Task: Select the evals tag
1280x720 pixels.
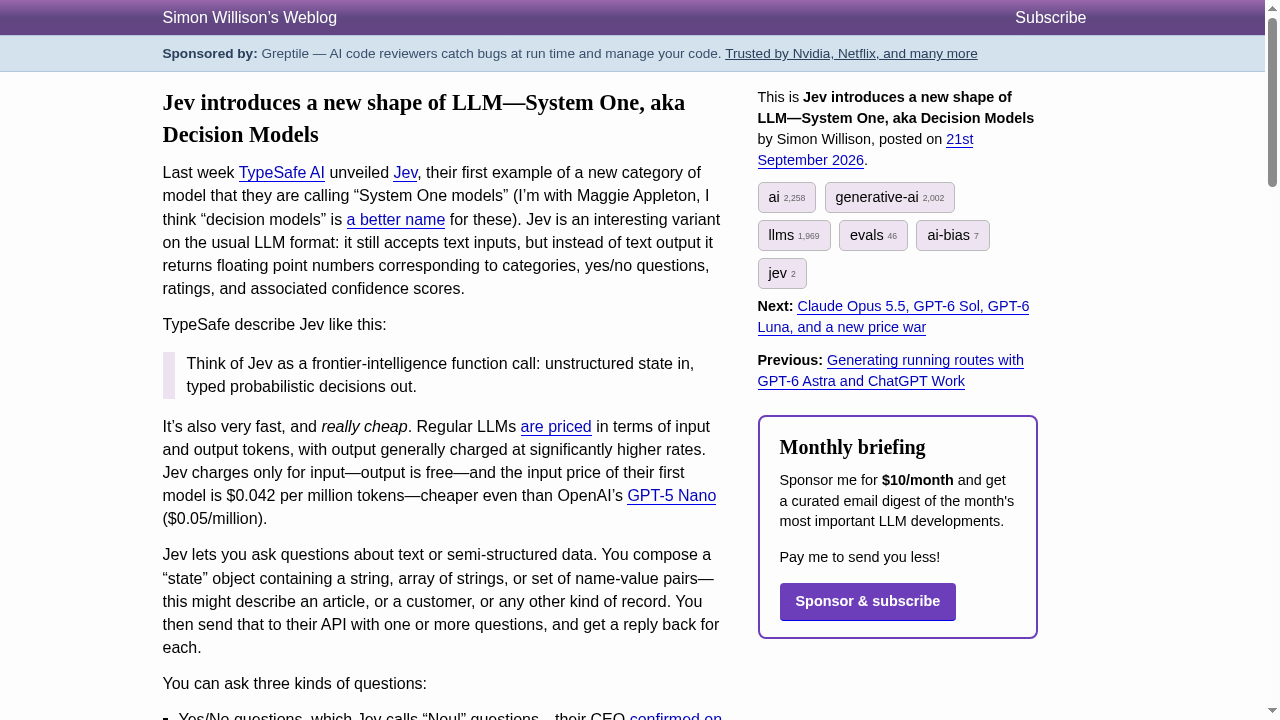Action: click(x=873, y=236)
